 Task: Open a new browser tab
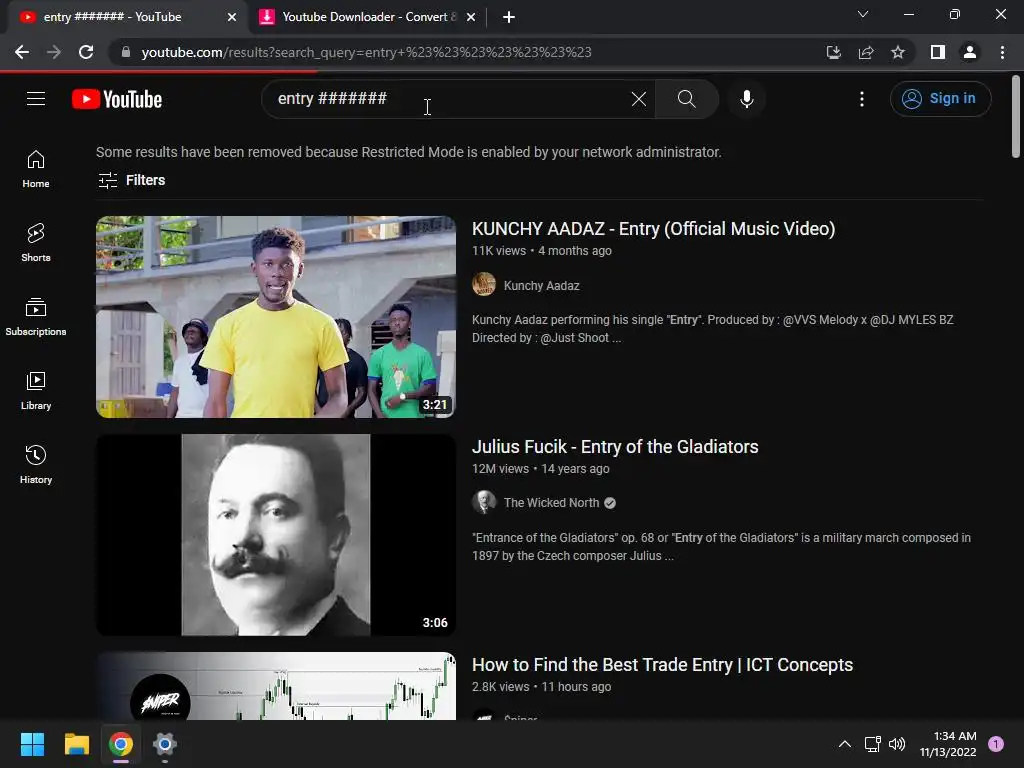(509, 17)
